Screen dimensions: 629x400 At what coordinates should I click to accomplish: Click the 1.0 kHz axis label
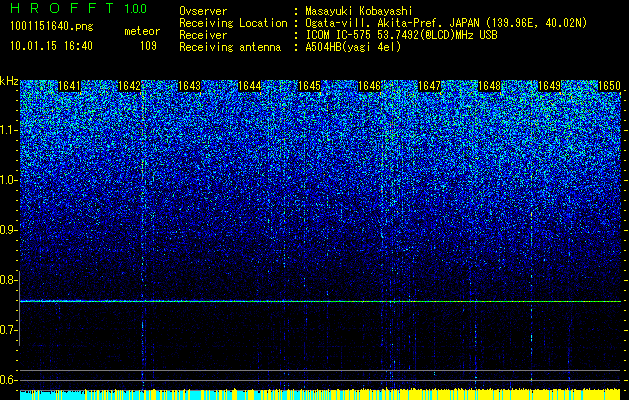[8, 181]
